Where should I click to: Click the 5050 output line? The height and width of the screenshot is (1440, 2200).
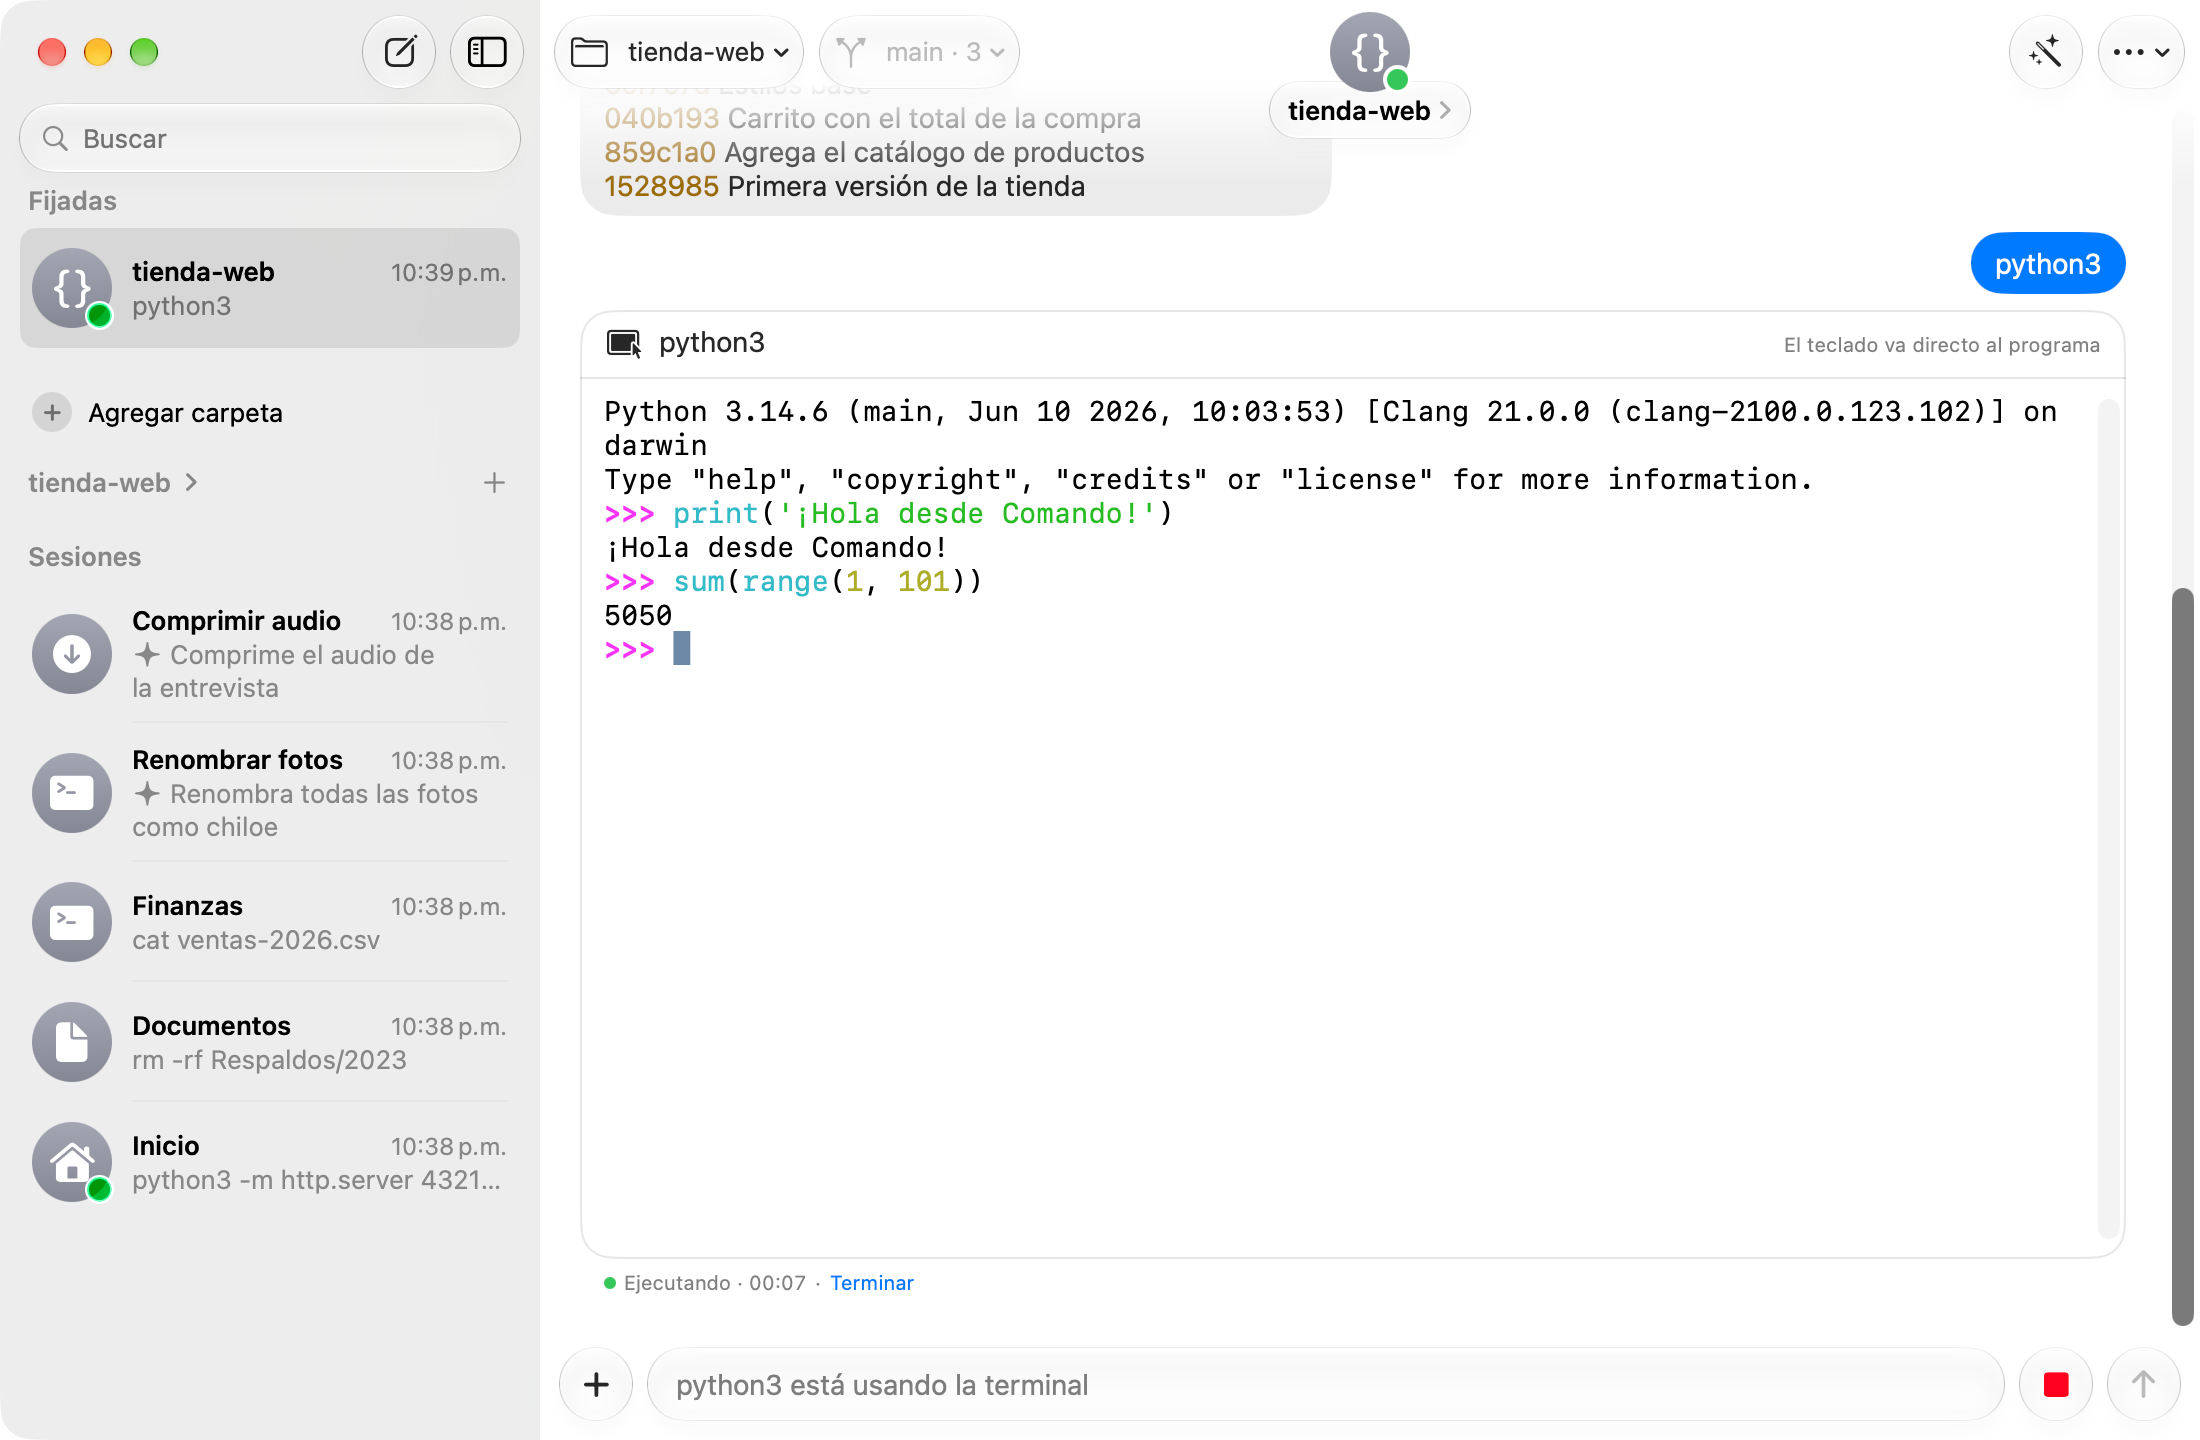pyautogui.click(x=638, y=616)
